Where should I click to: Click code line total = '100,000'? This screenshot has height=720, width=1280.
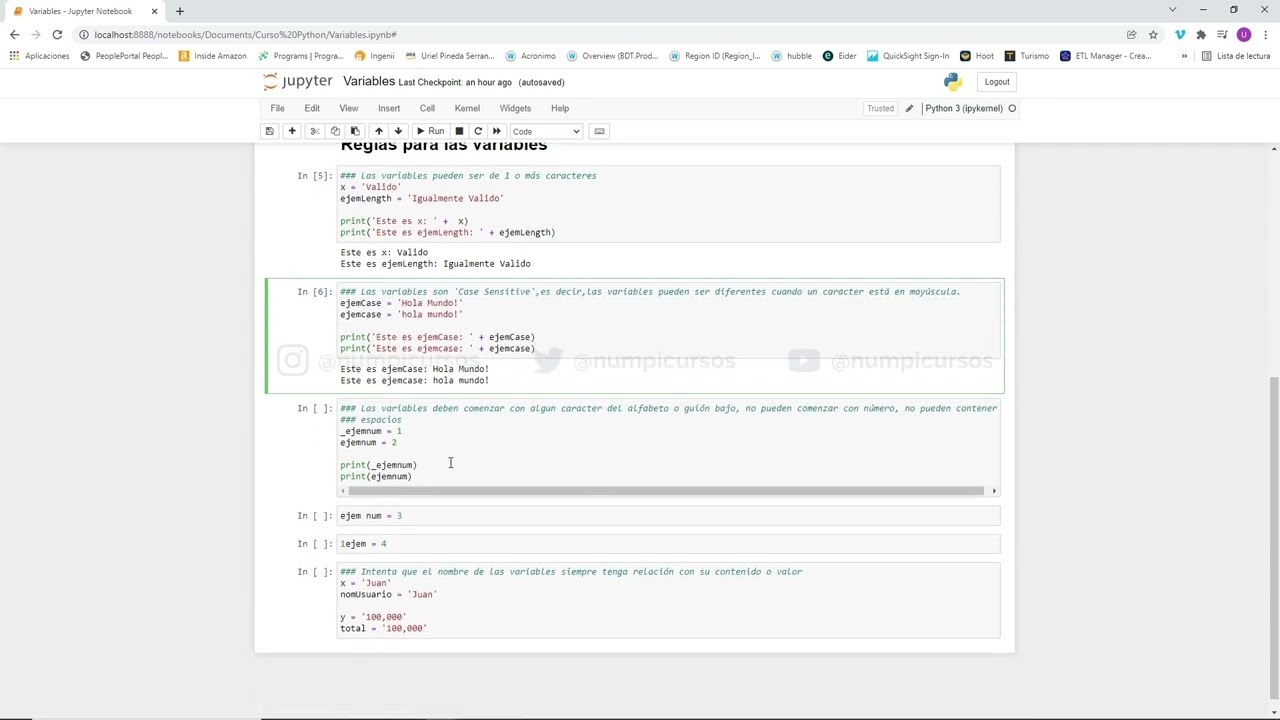pyautogui.click(x=383, y=628)
